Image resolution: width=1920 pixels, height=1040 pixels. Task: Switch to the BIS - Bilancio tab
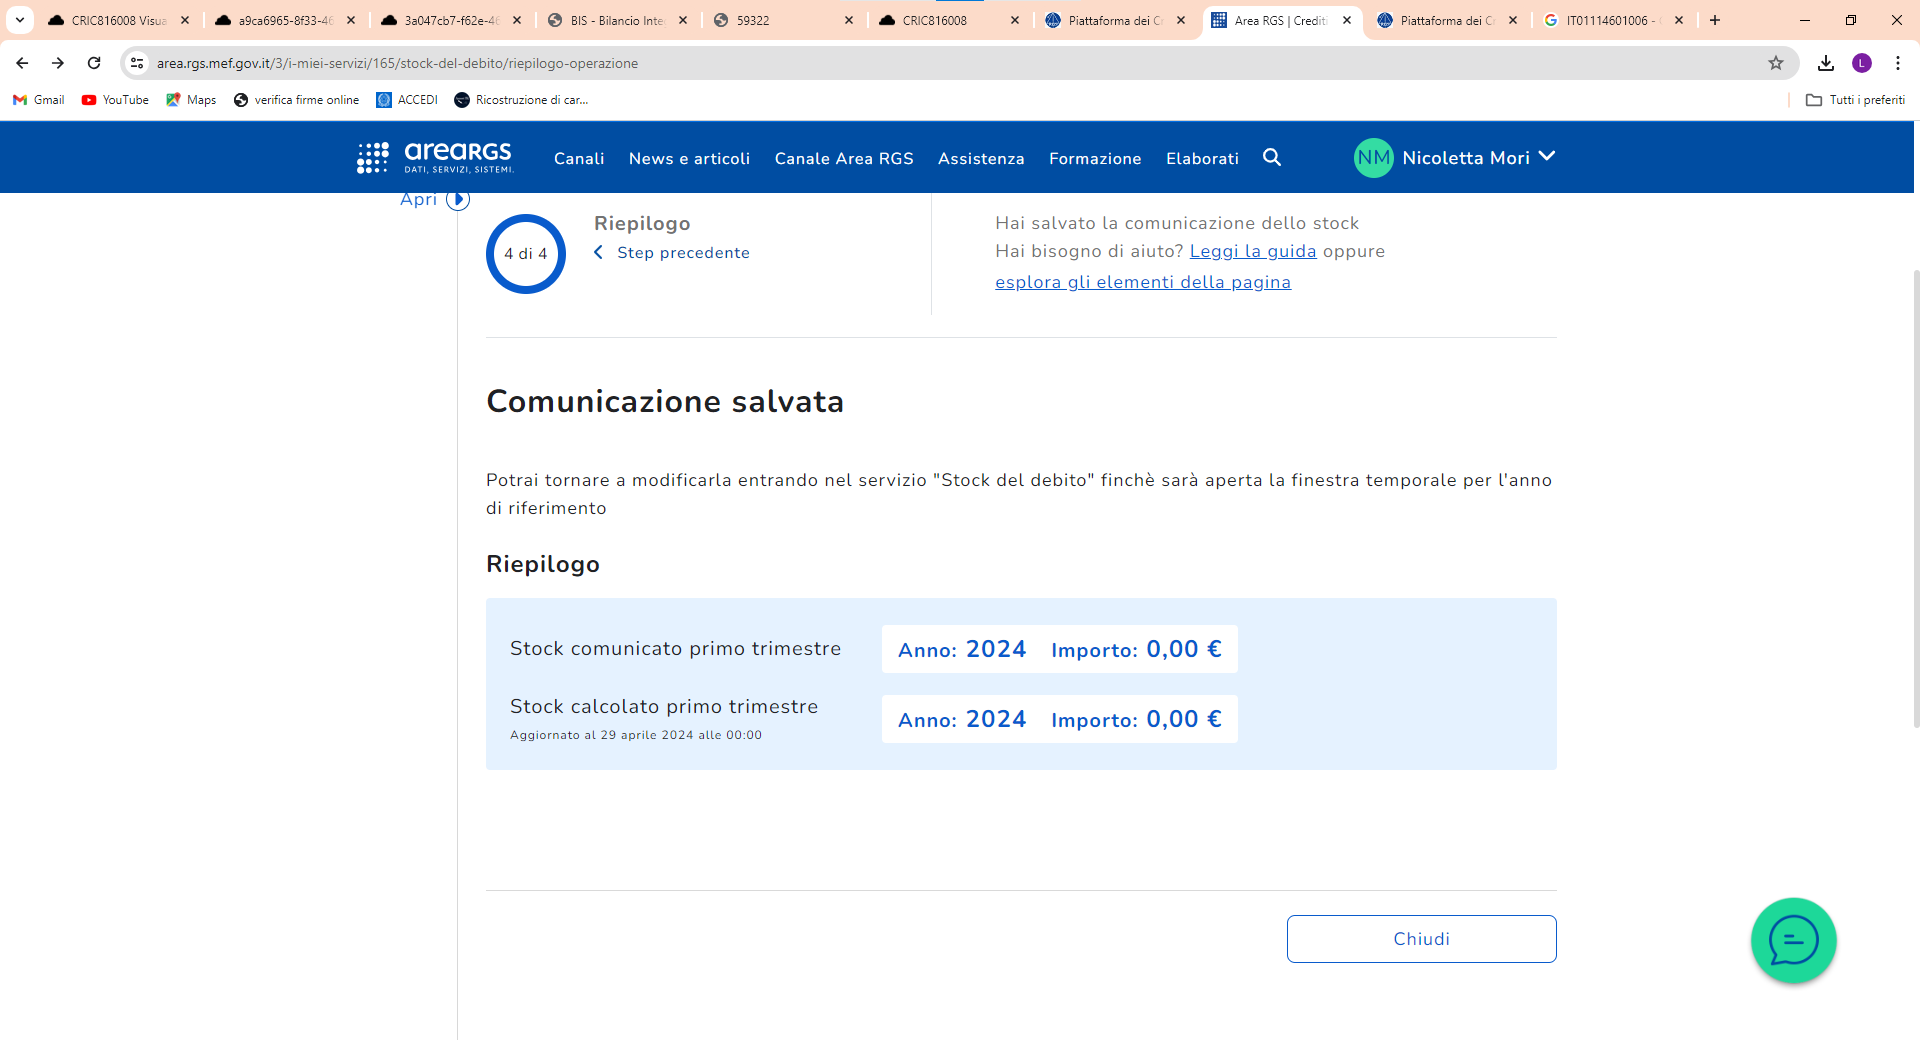pyautogui.click(x=617, y=20)
